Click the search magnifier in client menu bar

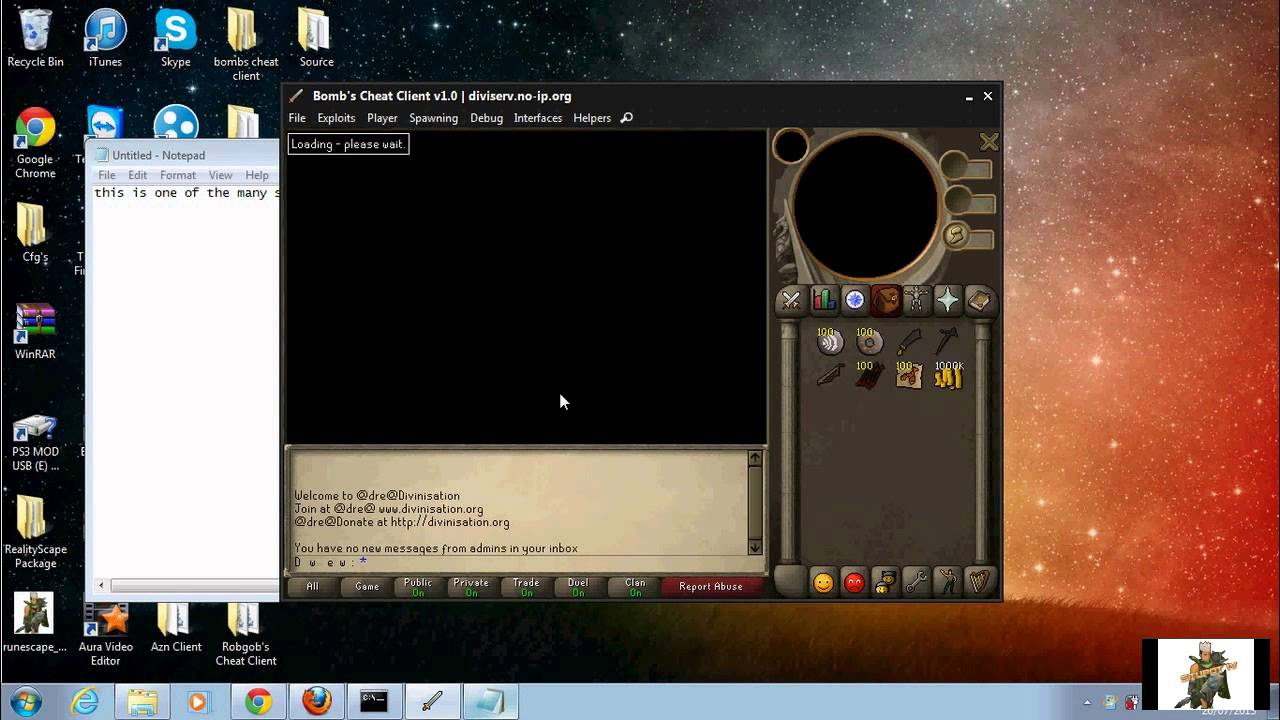coord(627,118)
